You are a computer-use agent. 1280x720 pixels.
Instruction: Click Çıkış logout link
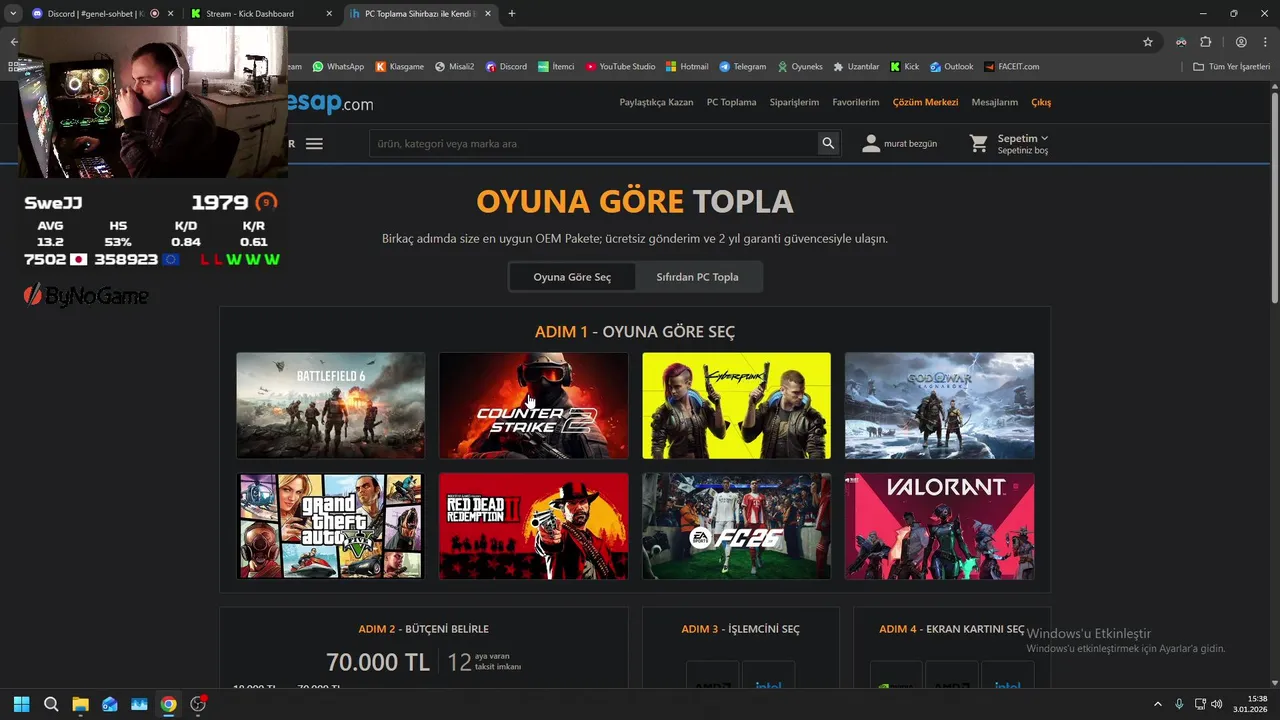click(1041, 102)
